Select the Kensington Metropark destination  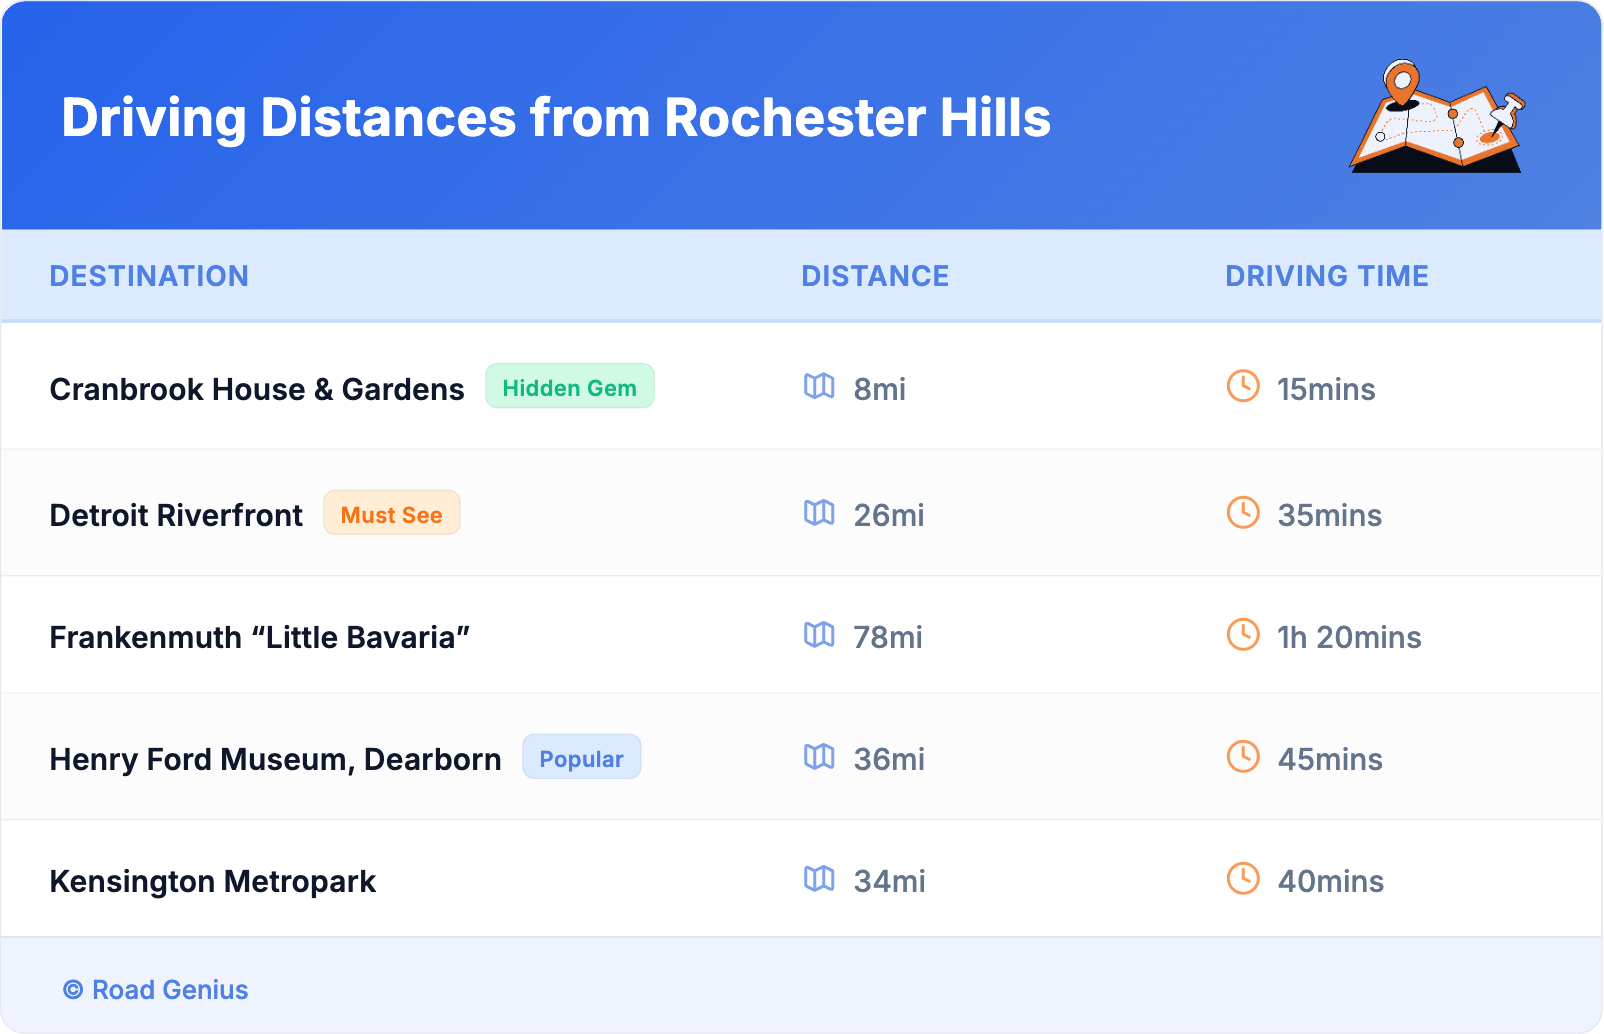[x=212, y=881]
